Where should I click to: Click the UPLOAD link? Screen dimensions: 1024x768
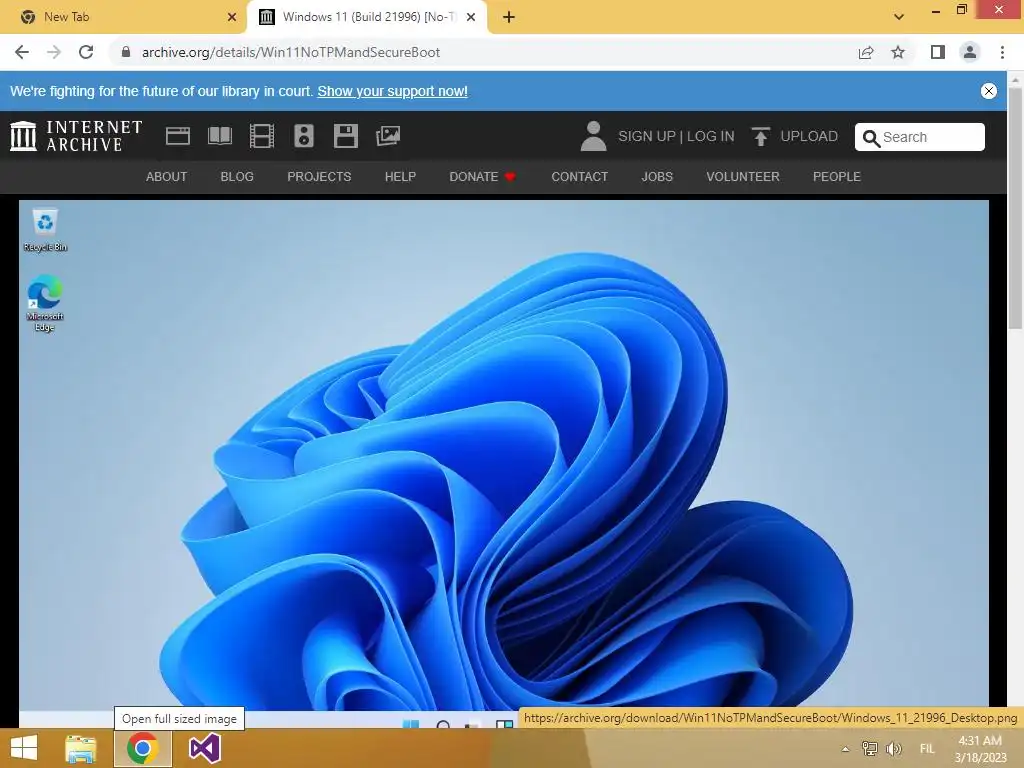809,136
